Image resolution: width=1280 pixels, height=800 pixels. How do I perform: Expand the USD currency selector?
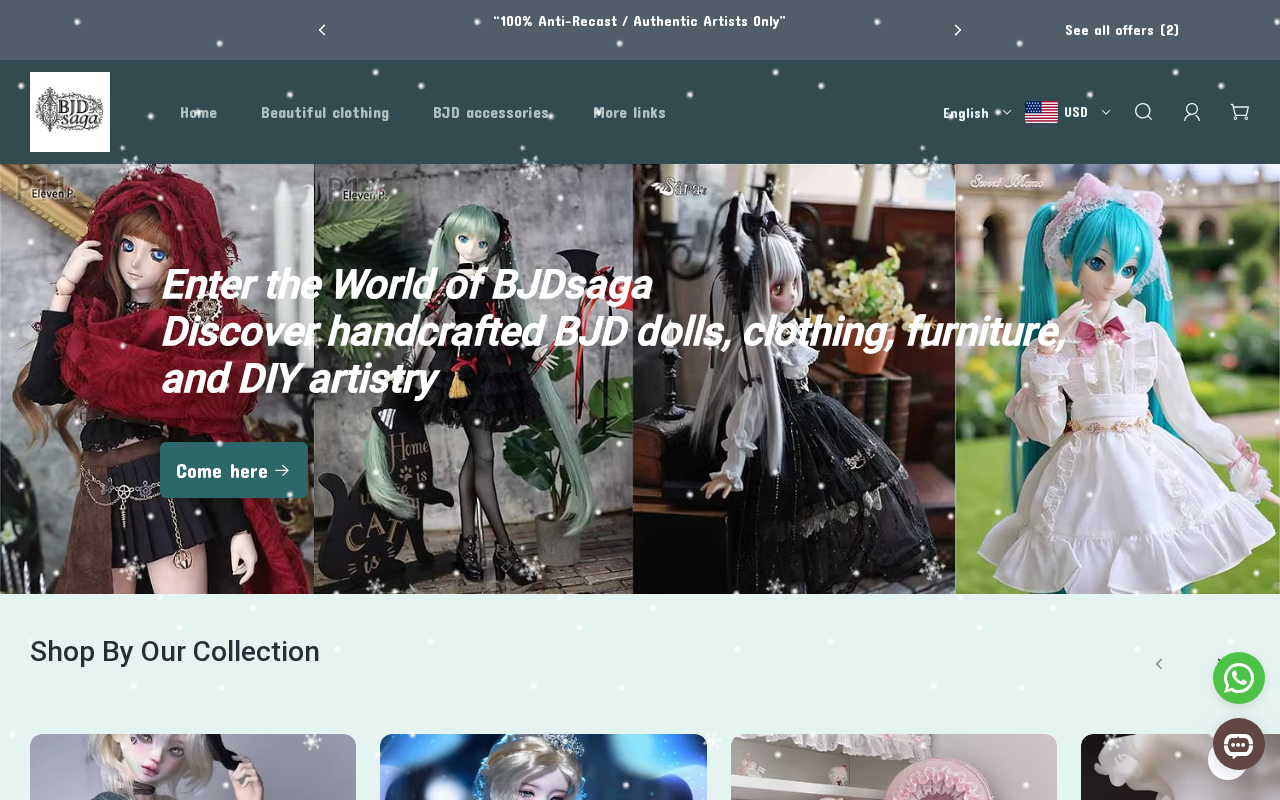click(x=1068, y=112)
